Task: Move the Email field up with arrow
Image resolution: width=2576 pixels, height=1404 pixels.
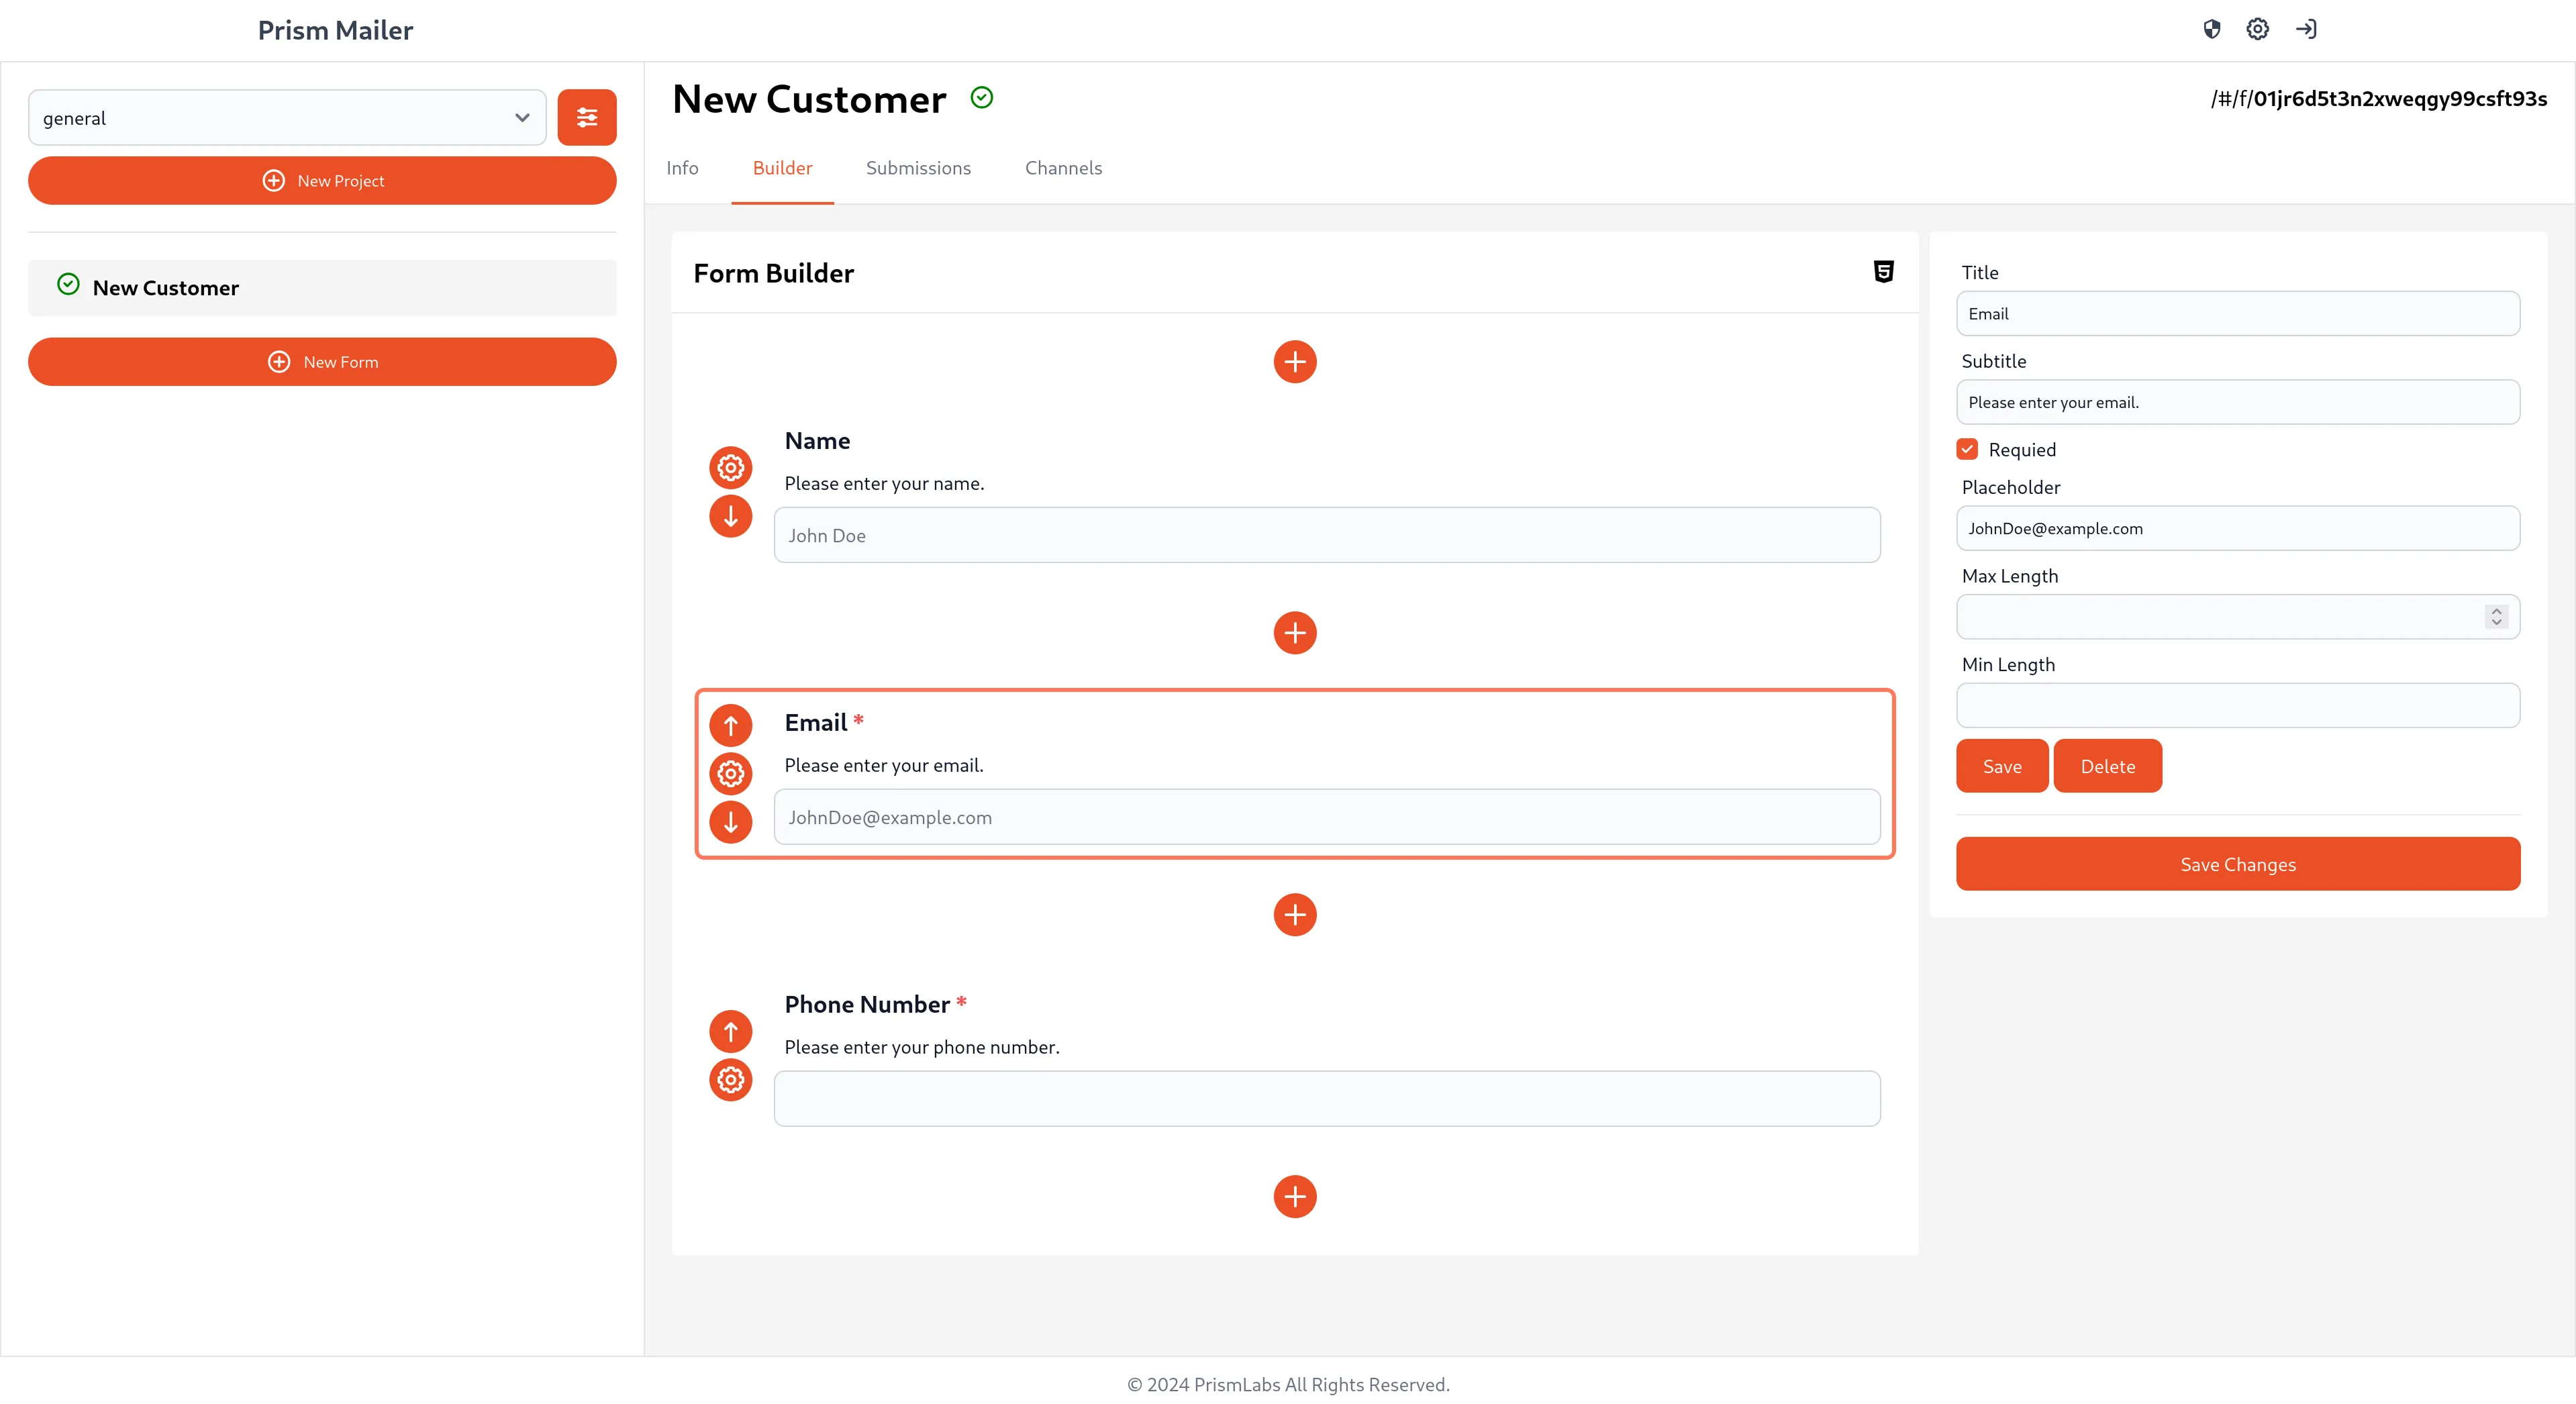Action: (x=731, y=725)
